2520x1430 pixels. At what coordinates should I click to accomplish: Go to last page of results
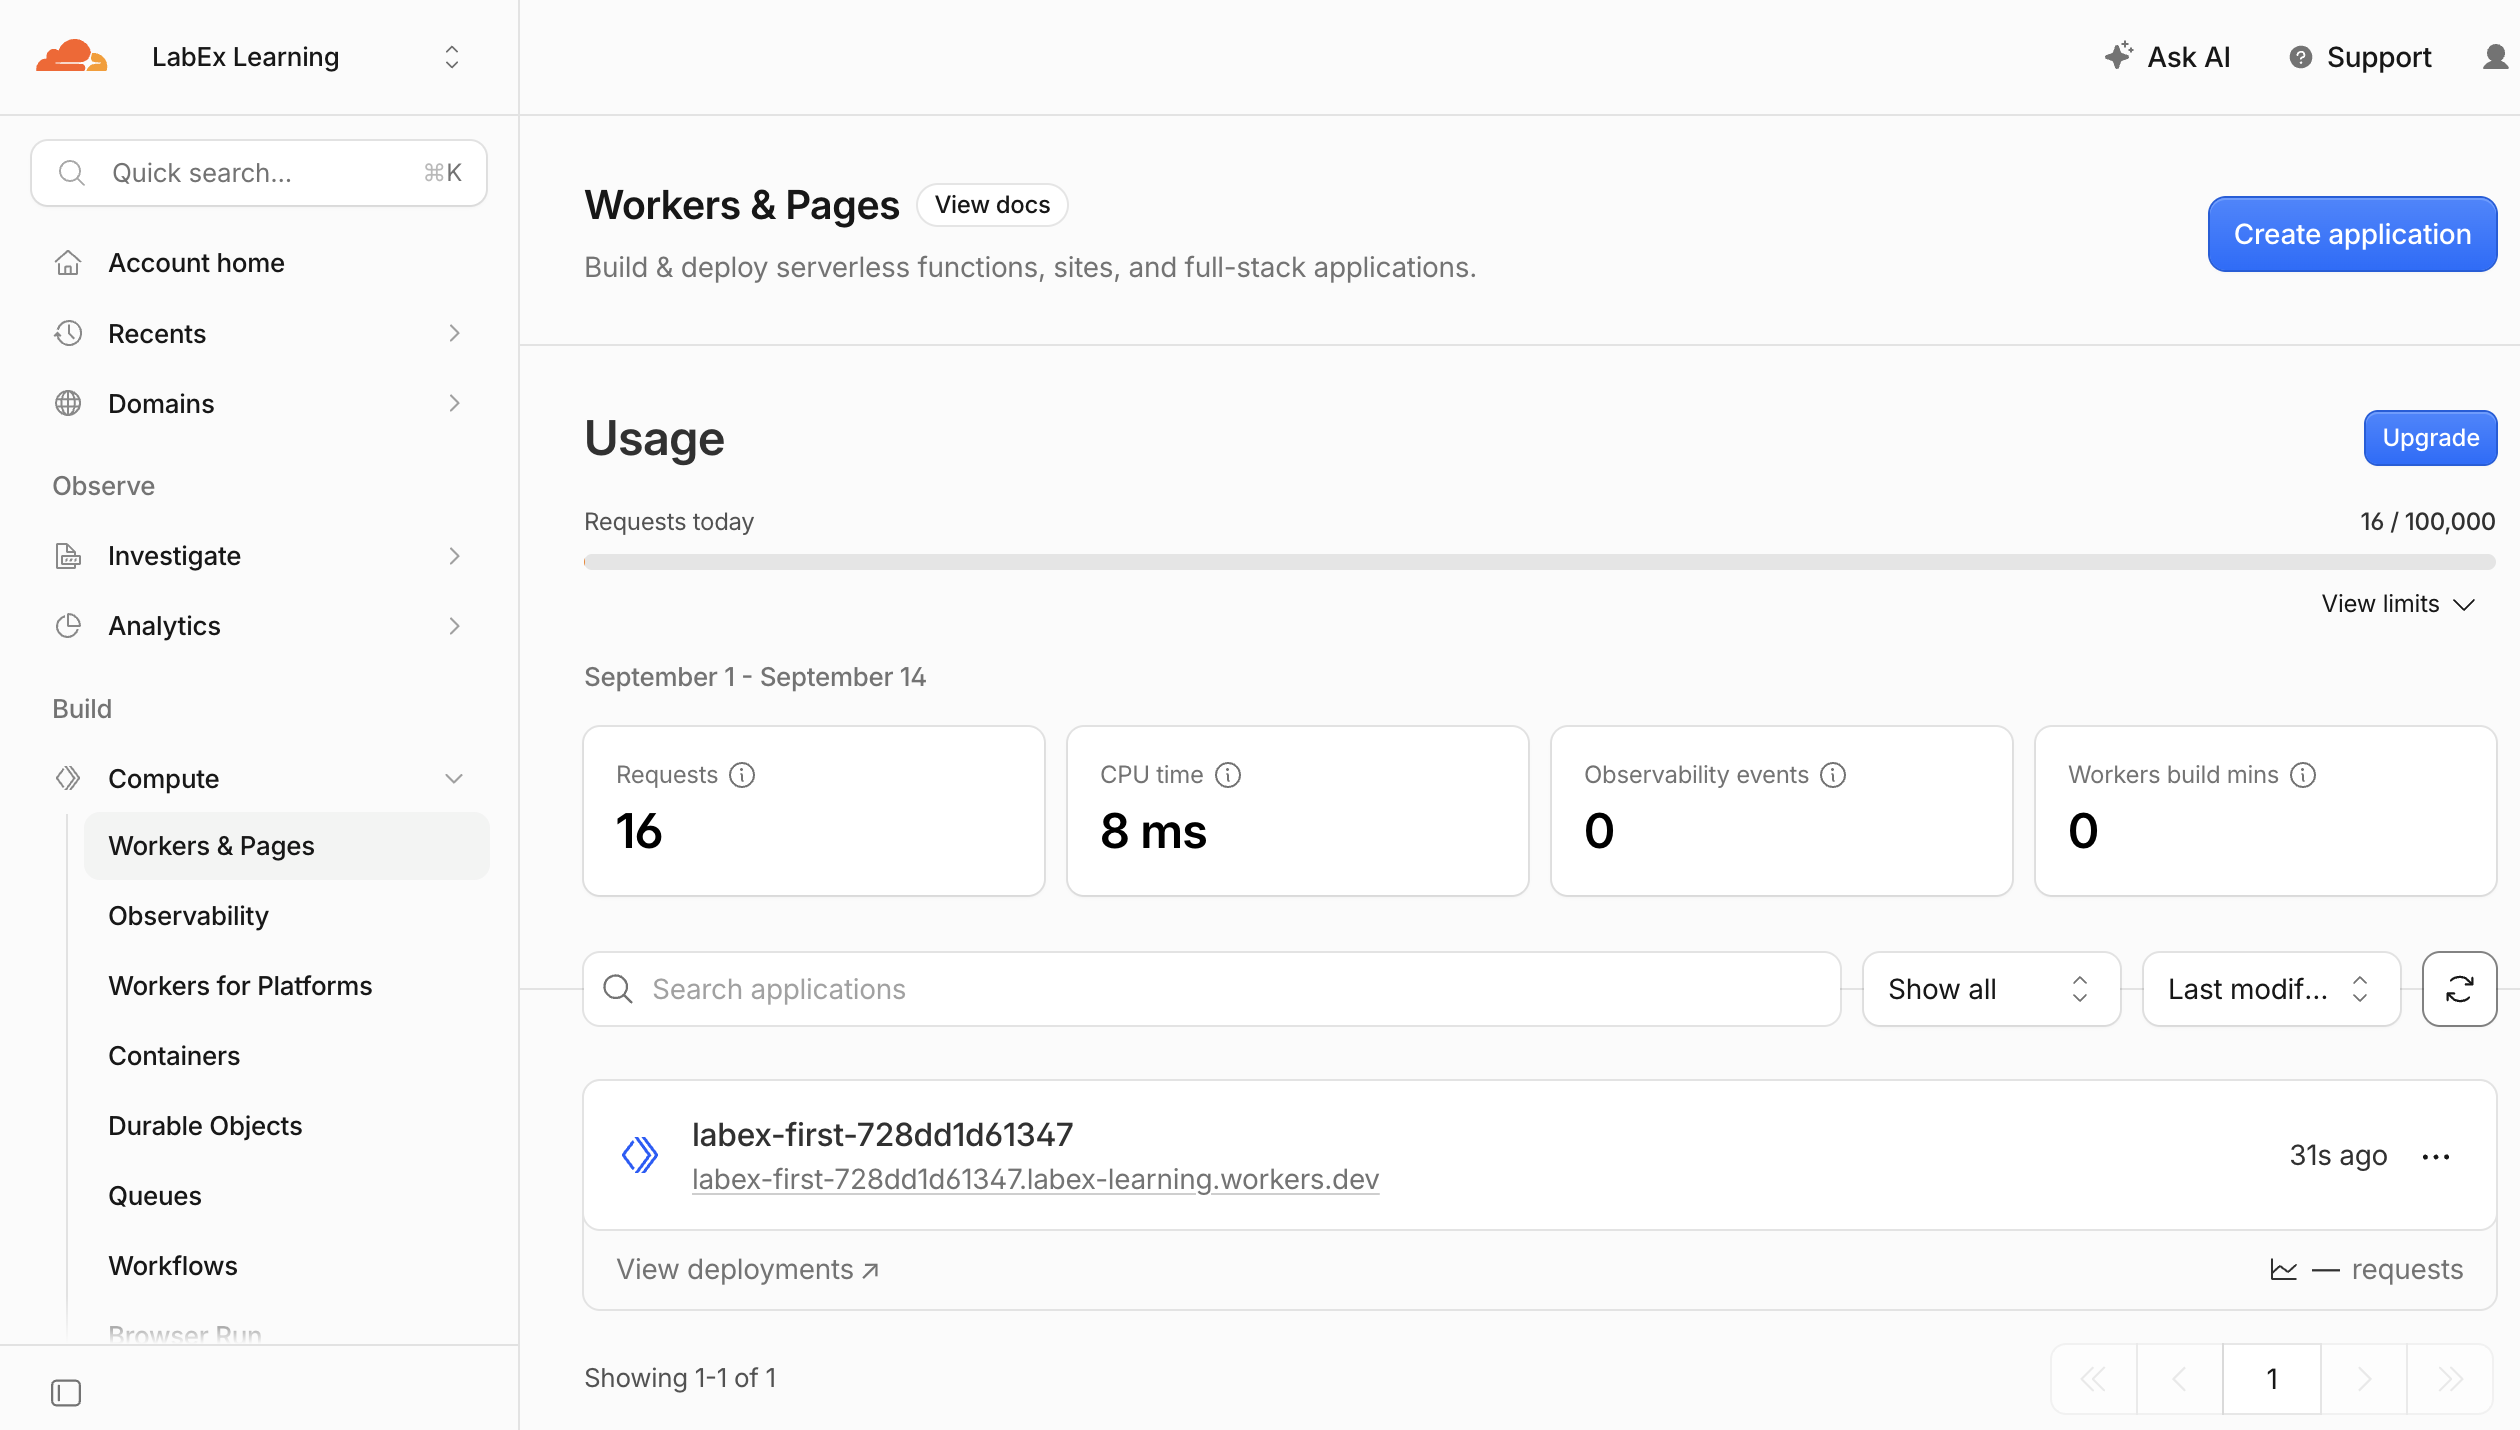click(2450, 1379)
